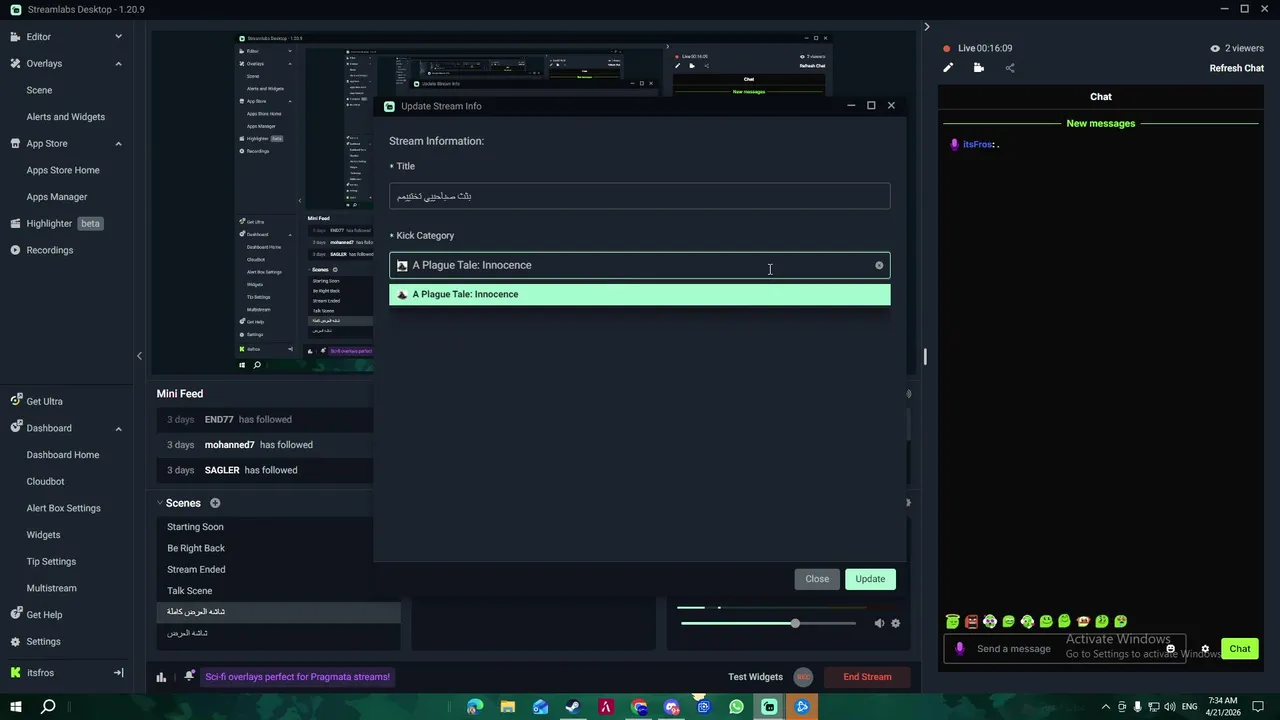Click the eye icon beside the viewer count
Viewport: 1280px width, 720px height.
tap(1215, 48)
